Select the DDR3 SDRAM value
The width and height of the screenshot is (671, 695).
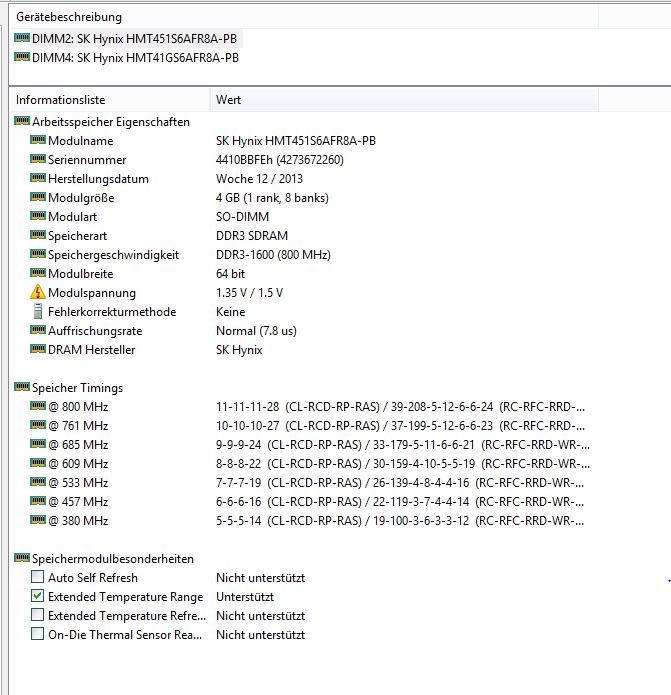(x=252, y=236)
